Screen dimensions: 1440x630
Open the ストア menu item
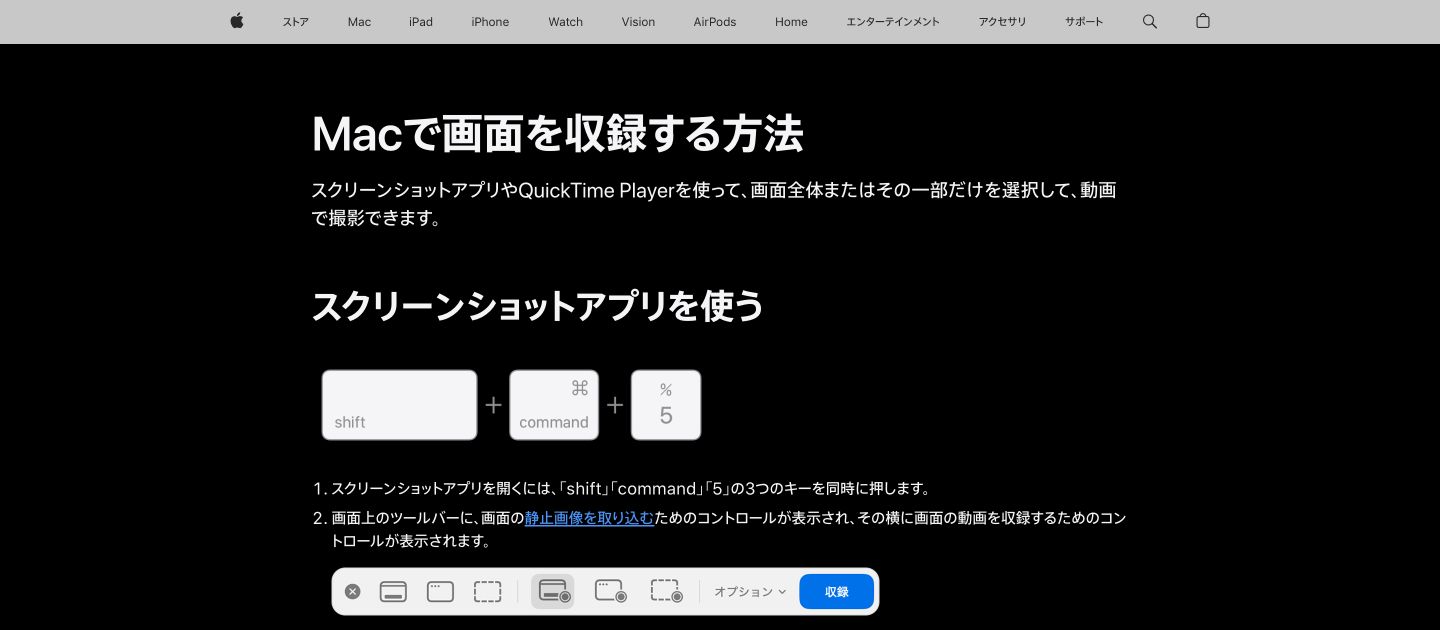click(296, 22)
